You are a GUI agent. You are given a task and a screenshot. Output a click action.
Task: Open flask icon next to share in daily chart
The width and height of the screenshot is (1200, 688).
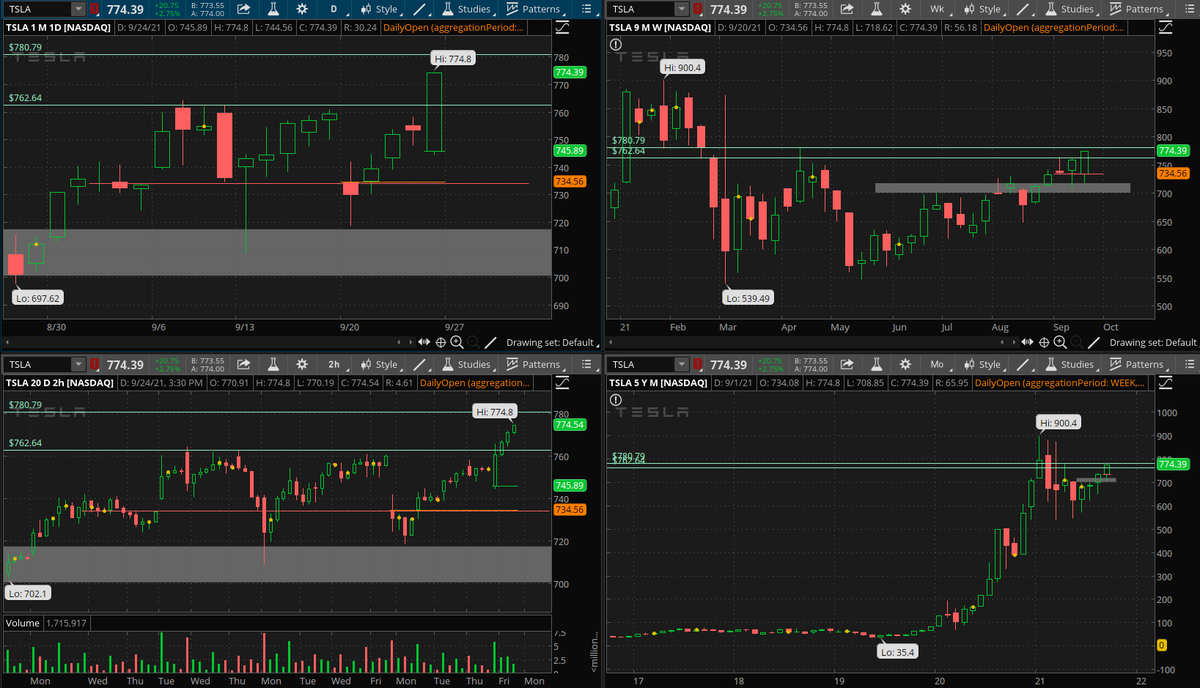tap(271, 8)
